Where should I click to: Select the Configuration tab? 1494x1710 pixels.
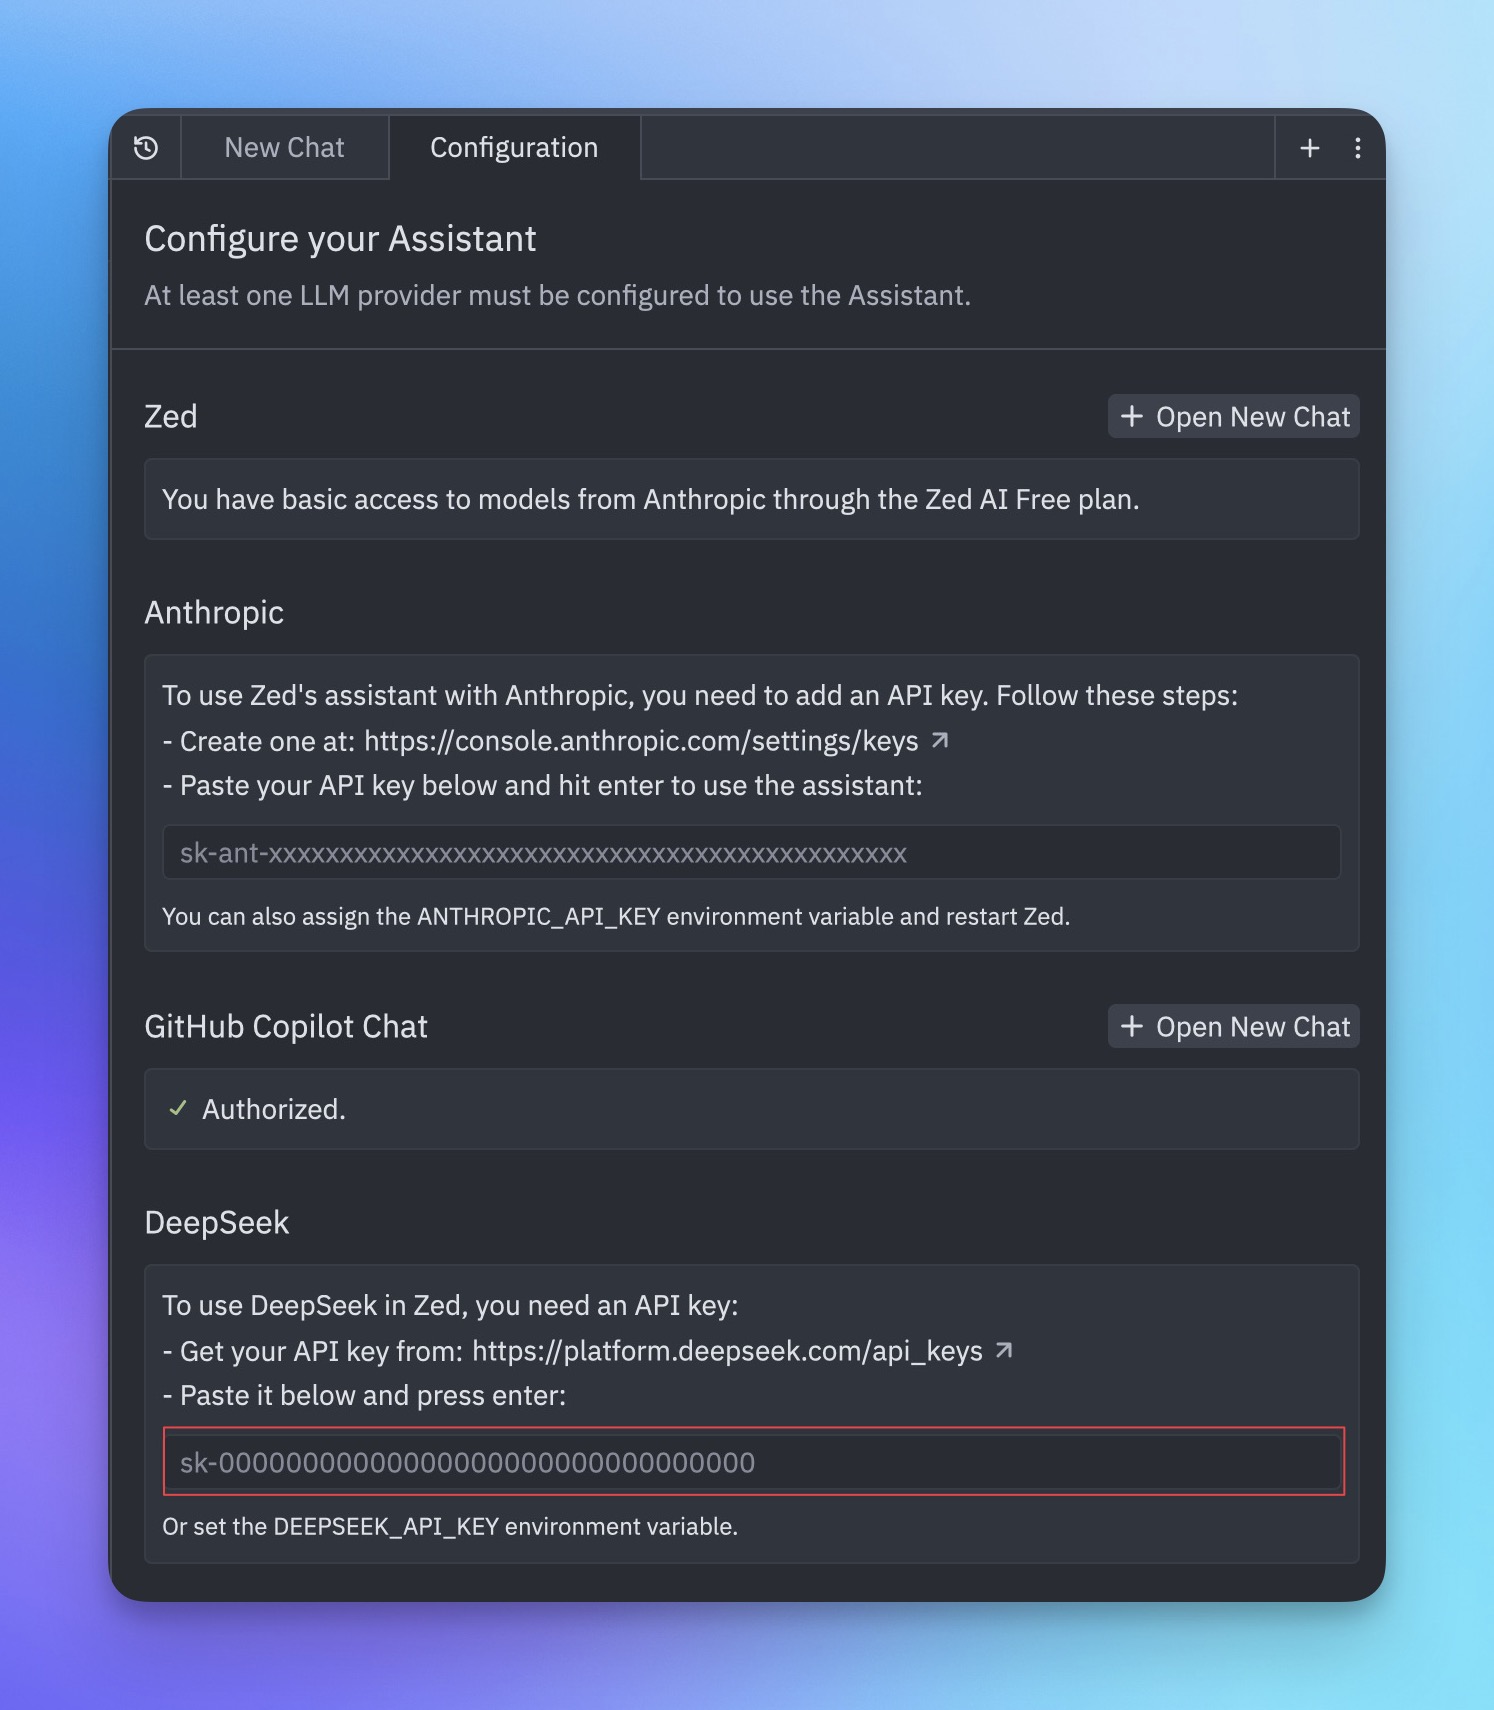tap(513, 147)
